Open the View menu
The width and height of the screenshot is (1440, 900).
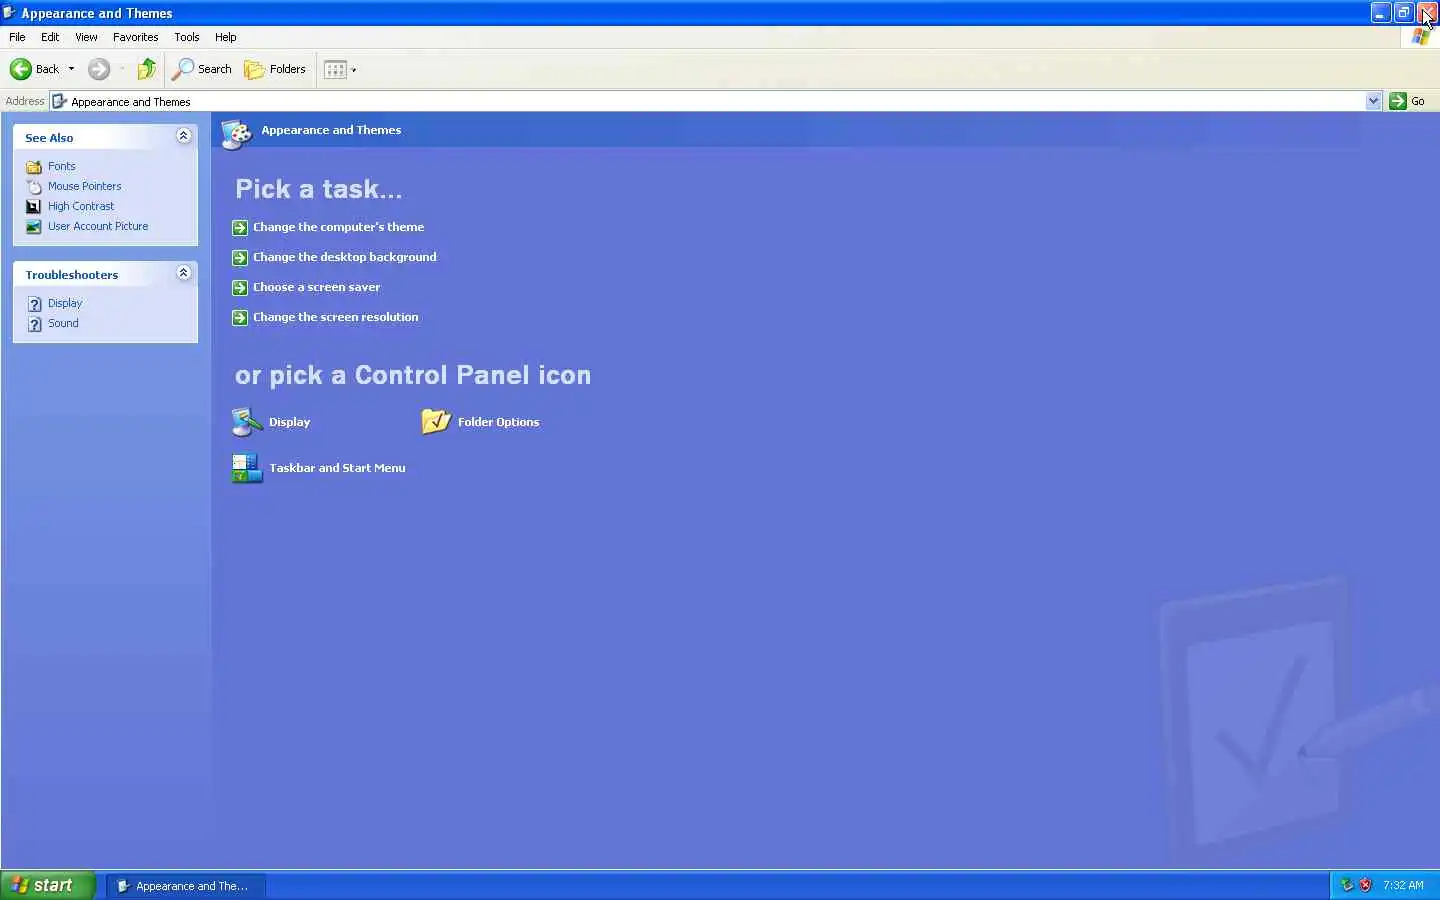tap(86, 37)
